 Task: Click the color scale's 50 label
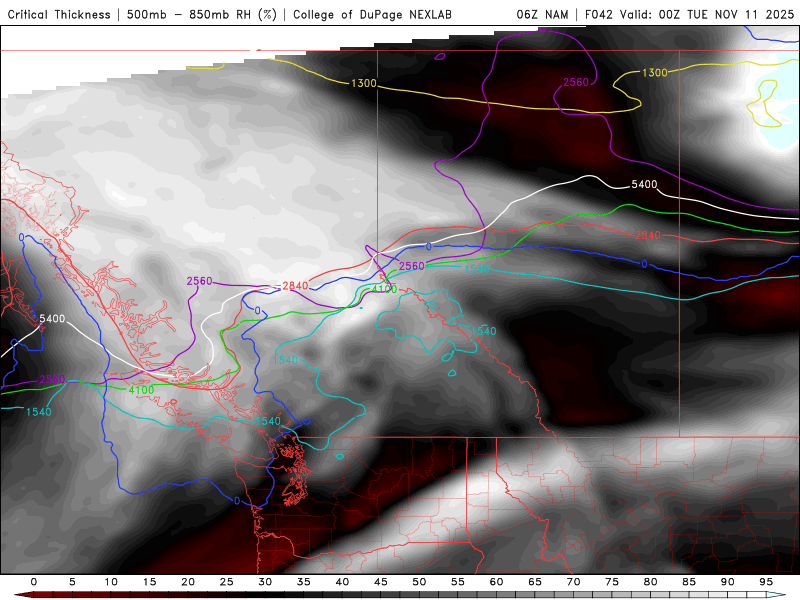pyautogui.click(x=419, y=582)
